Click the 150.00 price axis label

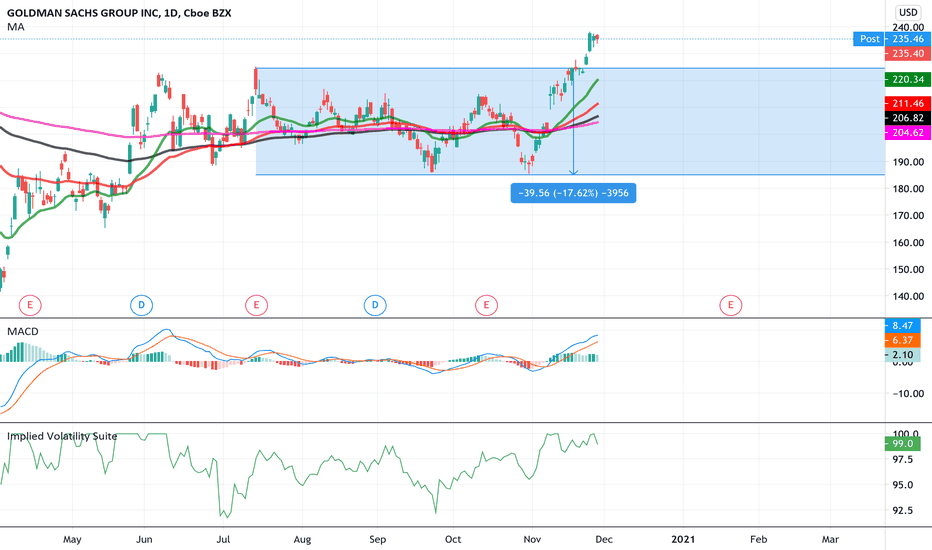click(908, 269)
